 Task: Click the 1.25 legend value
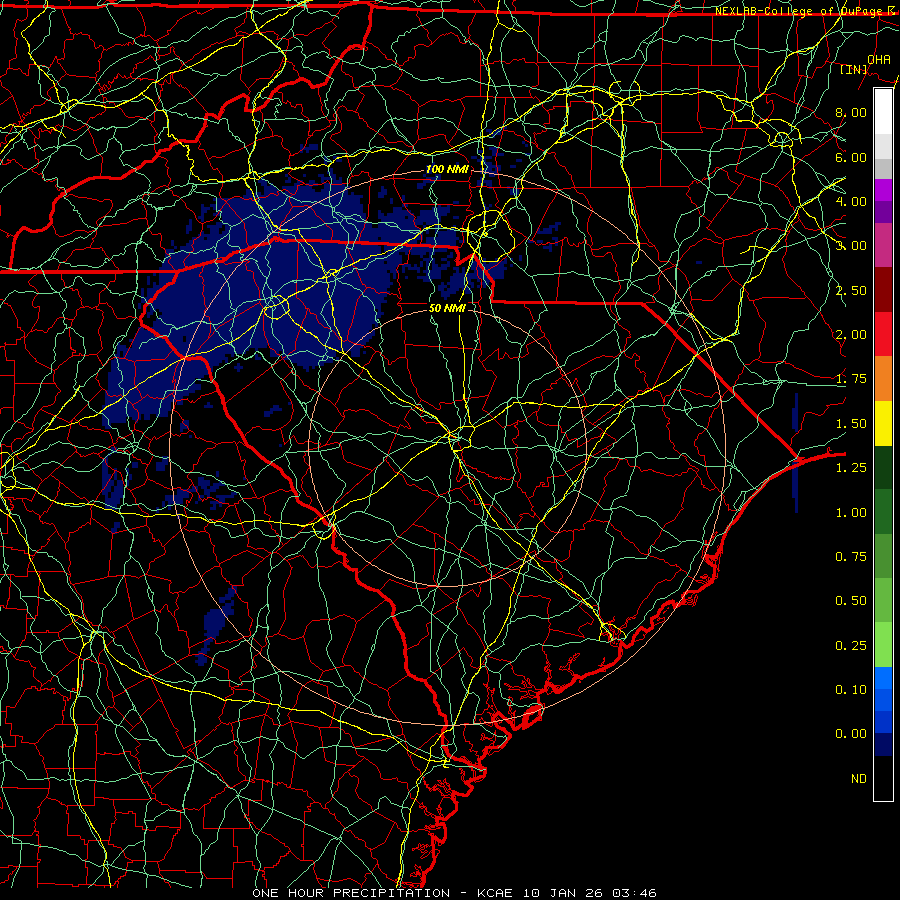(x=851, y=468)
